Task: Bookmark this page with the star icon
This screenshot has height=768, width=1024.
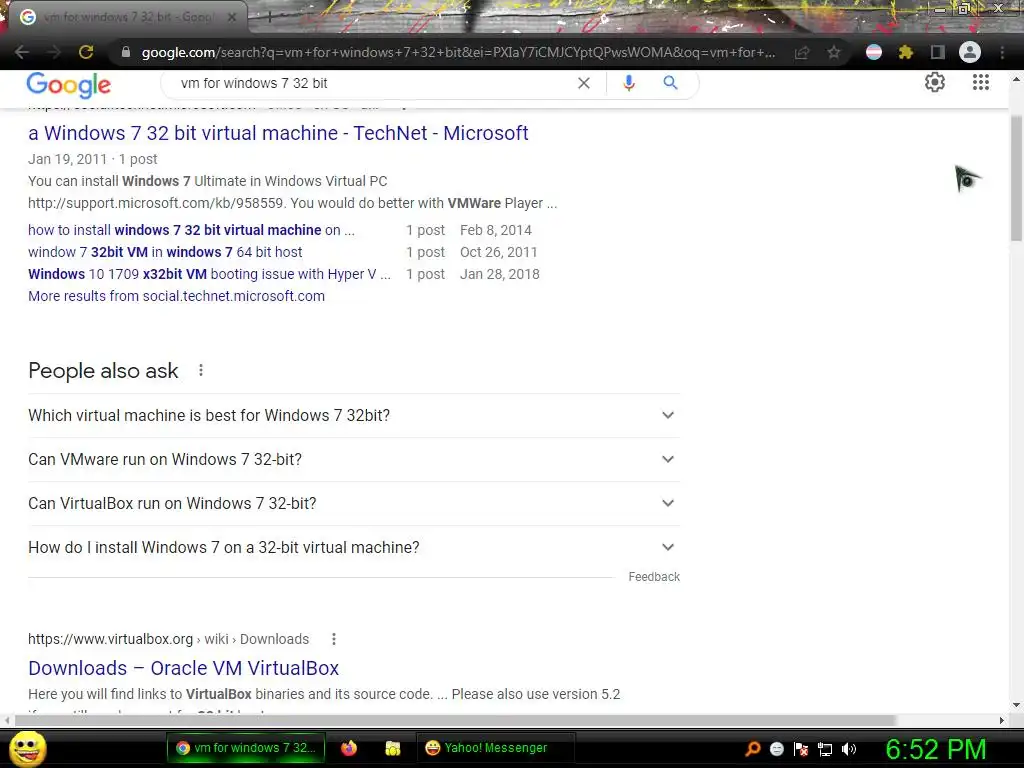Action: 834,52
